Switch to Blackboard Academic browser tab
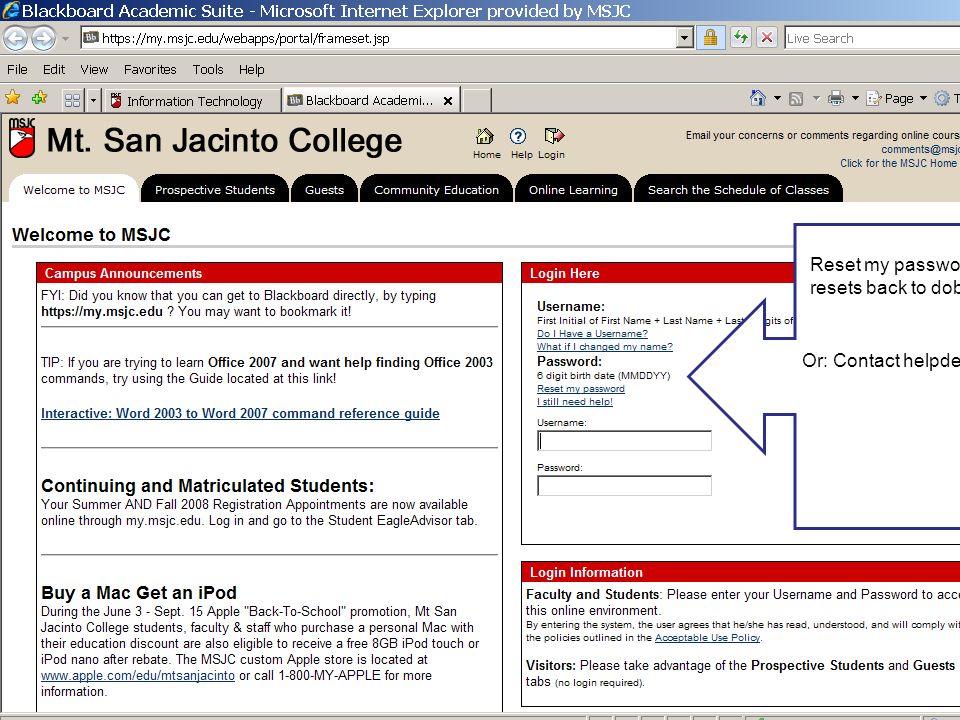 [372, 100]
